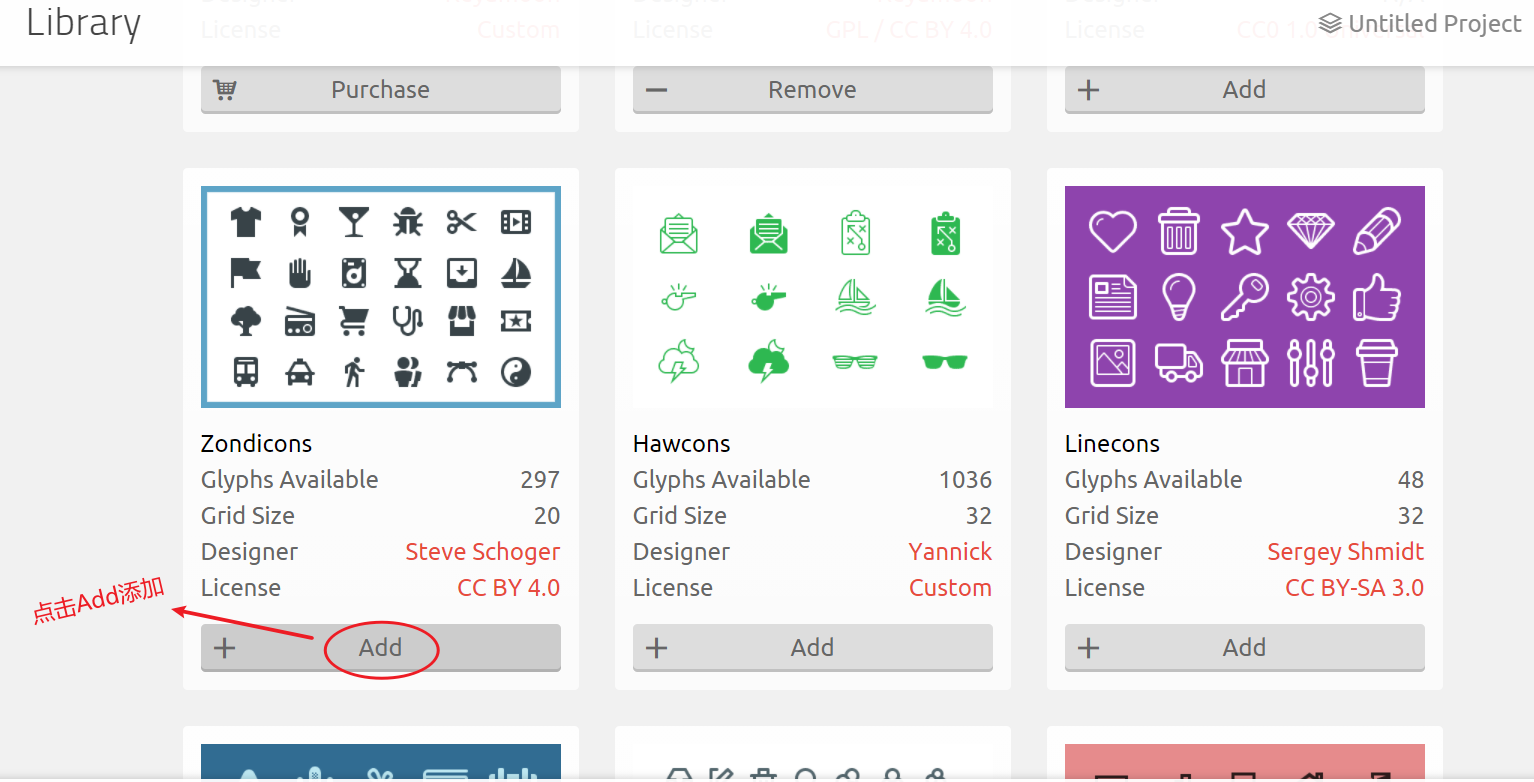Click the glyph count 1036
Screen dimensions: 1534x782
[966, 480]
